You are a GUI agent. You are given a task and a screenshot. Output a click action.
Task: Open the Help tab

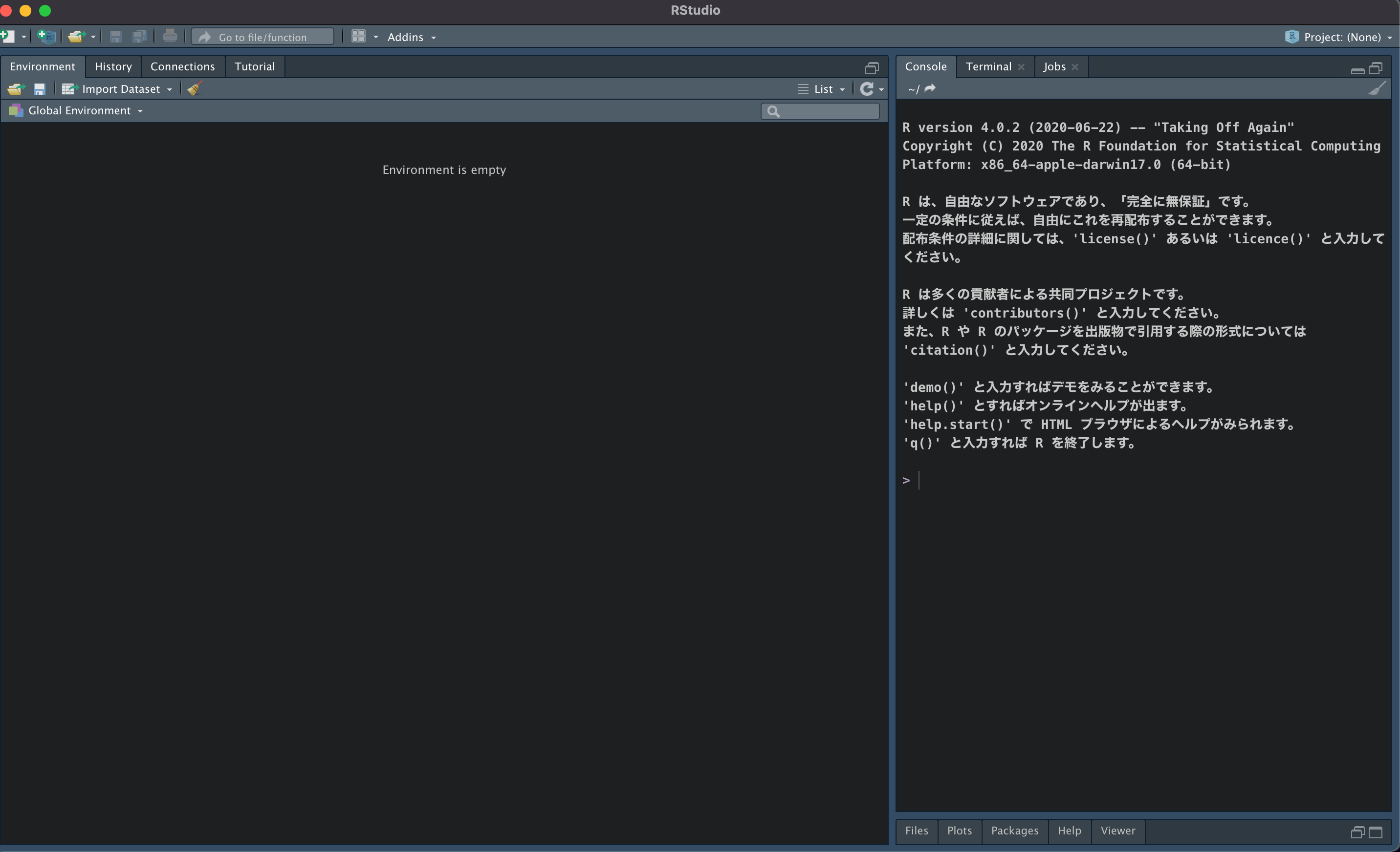tap(1069, 830)
